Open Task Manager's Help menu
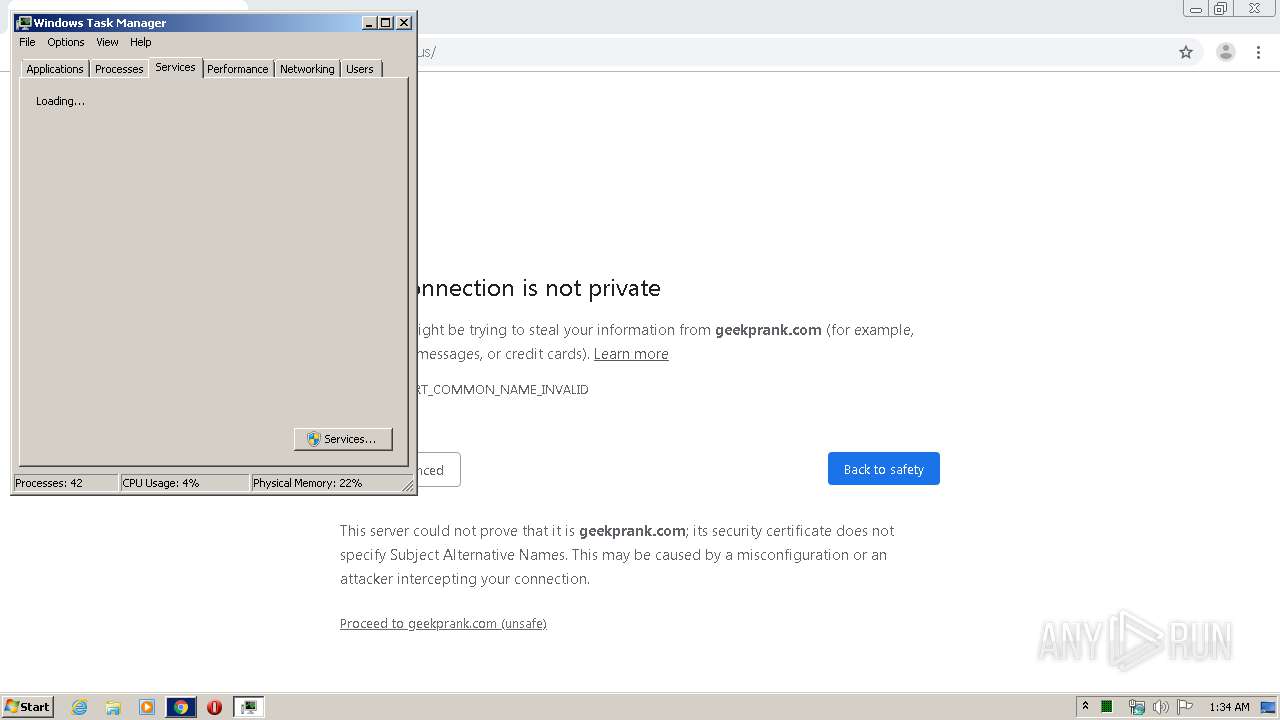 click(141, 42)
